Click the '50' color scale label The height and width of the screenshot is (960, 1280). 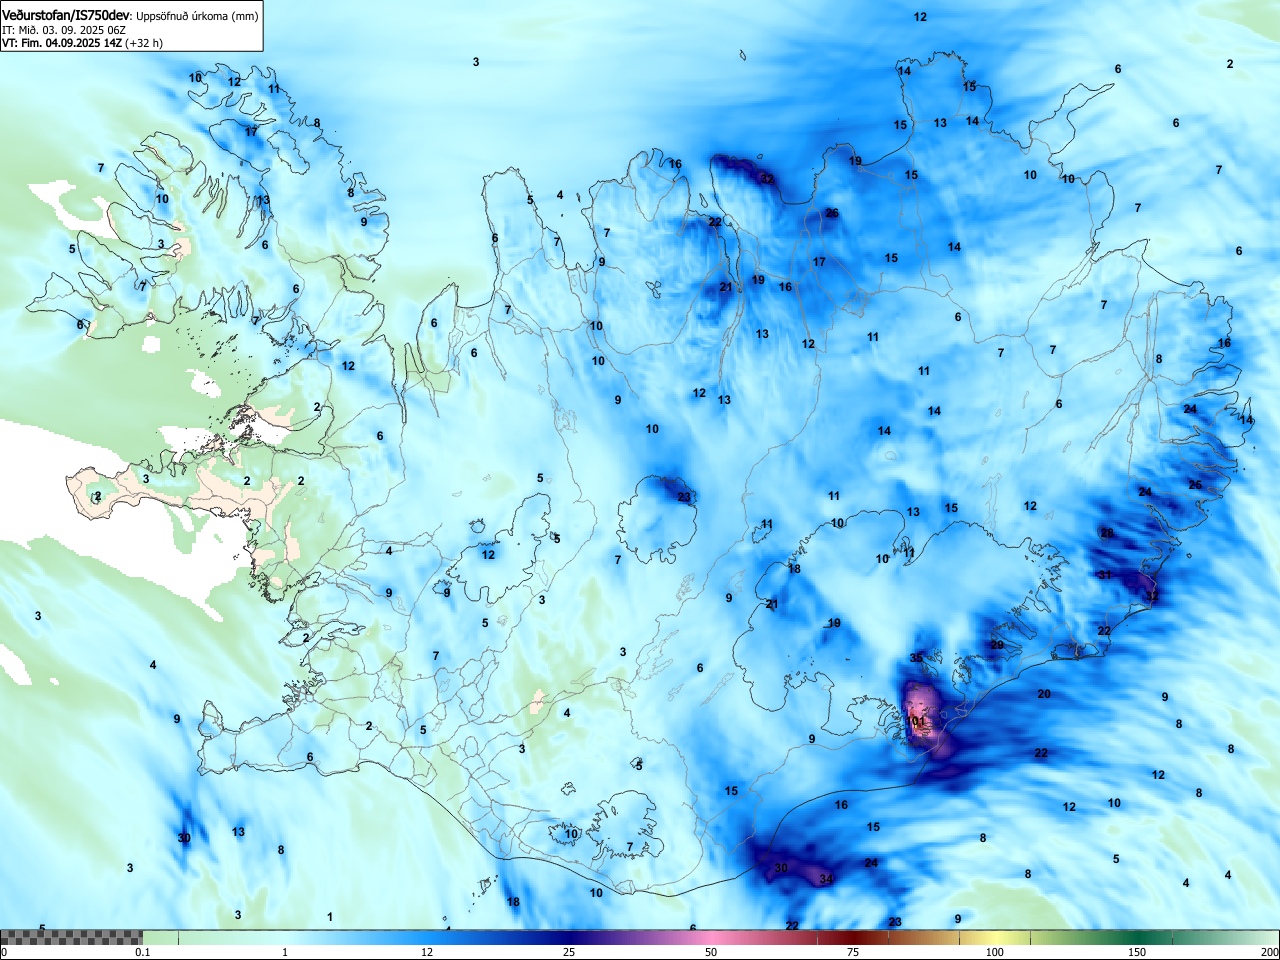point(710,952)
